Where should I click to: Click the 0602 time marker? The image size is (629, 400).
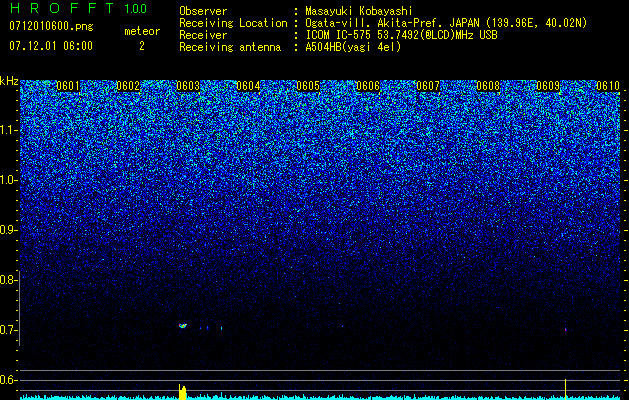[x=128, y=86]
